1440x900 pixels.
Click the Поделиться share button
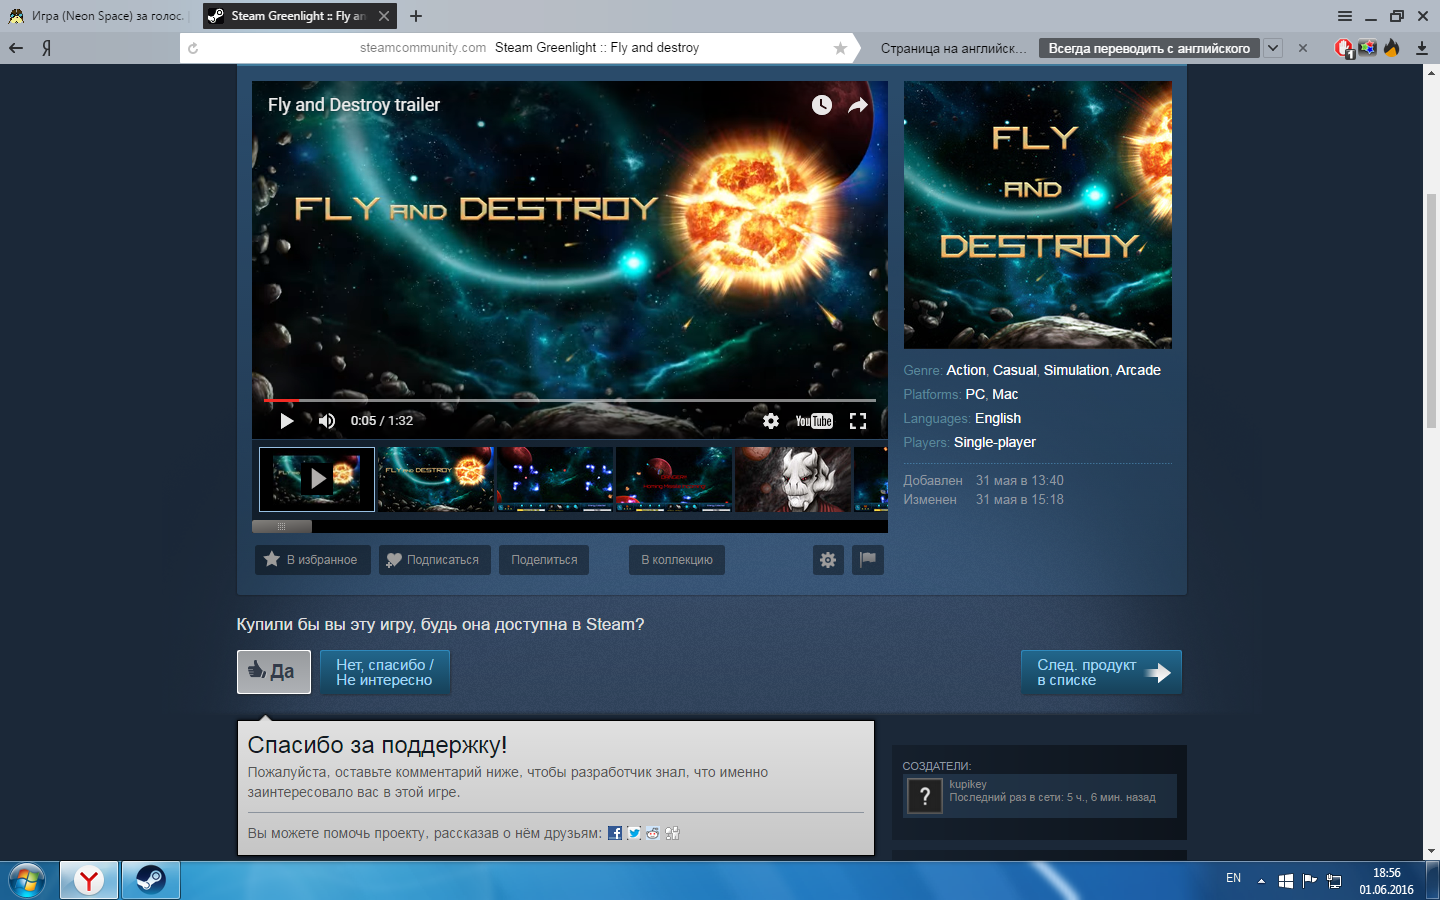(544, 560)
